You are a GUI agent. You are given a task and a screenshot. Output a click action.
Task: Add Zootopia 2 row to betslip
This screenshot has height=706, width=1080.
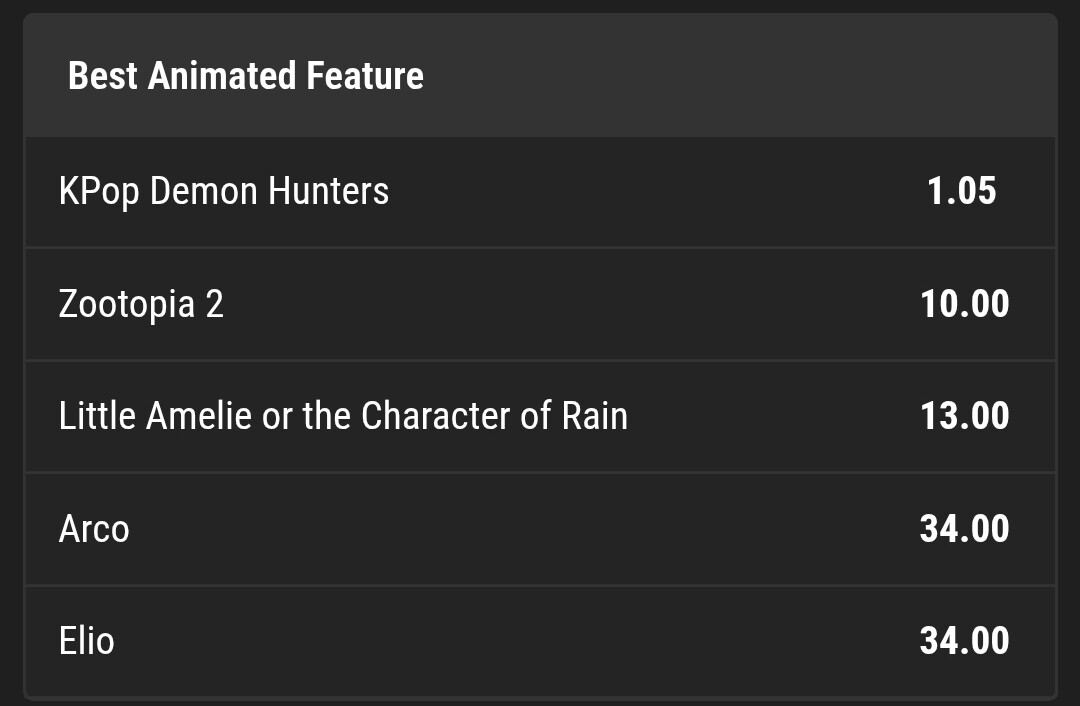coord(540,304)
